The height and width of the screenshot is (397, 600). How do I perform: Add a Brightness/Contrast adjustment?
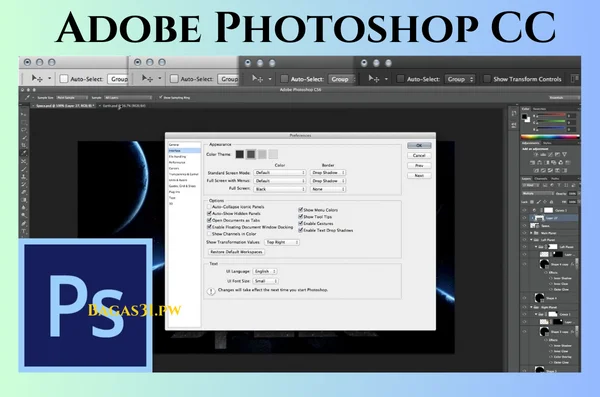point(536,155)
